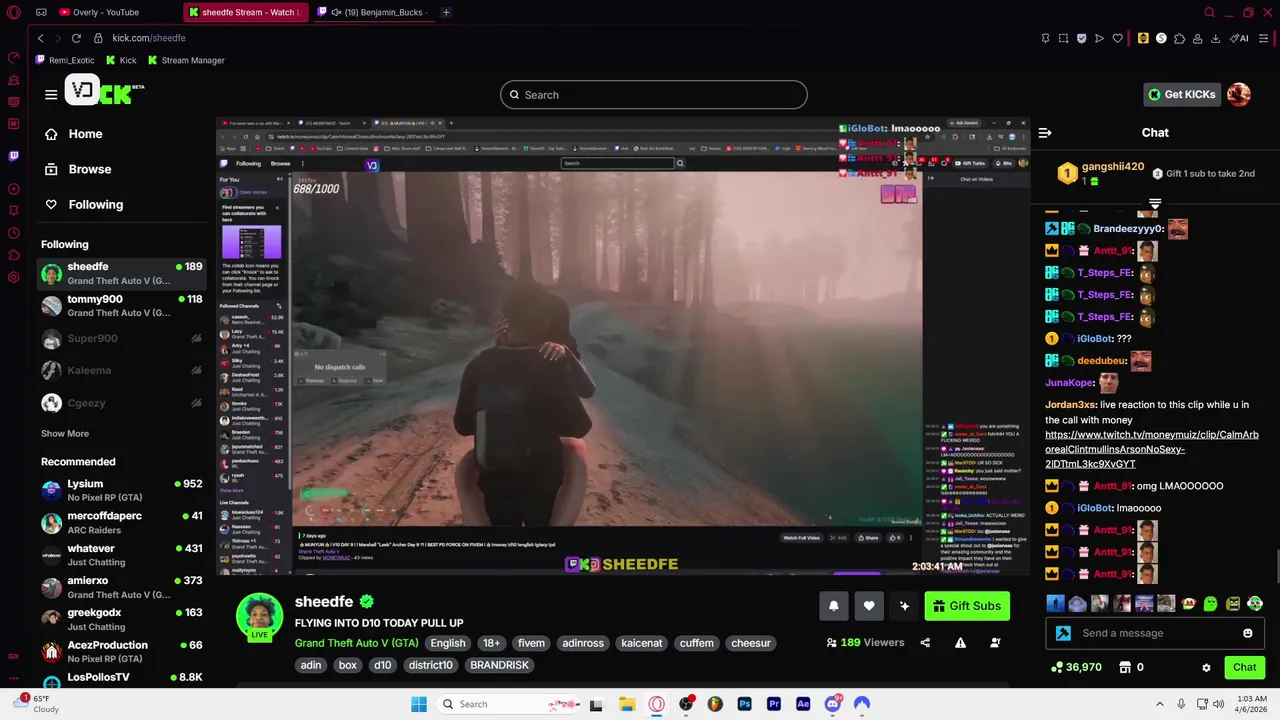Click the 36,970 channel points balance
This screenshot has height=720, width=1280.
(1076, 667)
